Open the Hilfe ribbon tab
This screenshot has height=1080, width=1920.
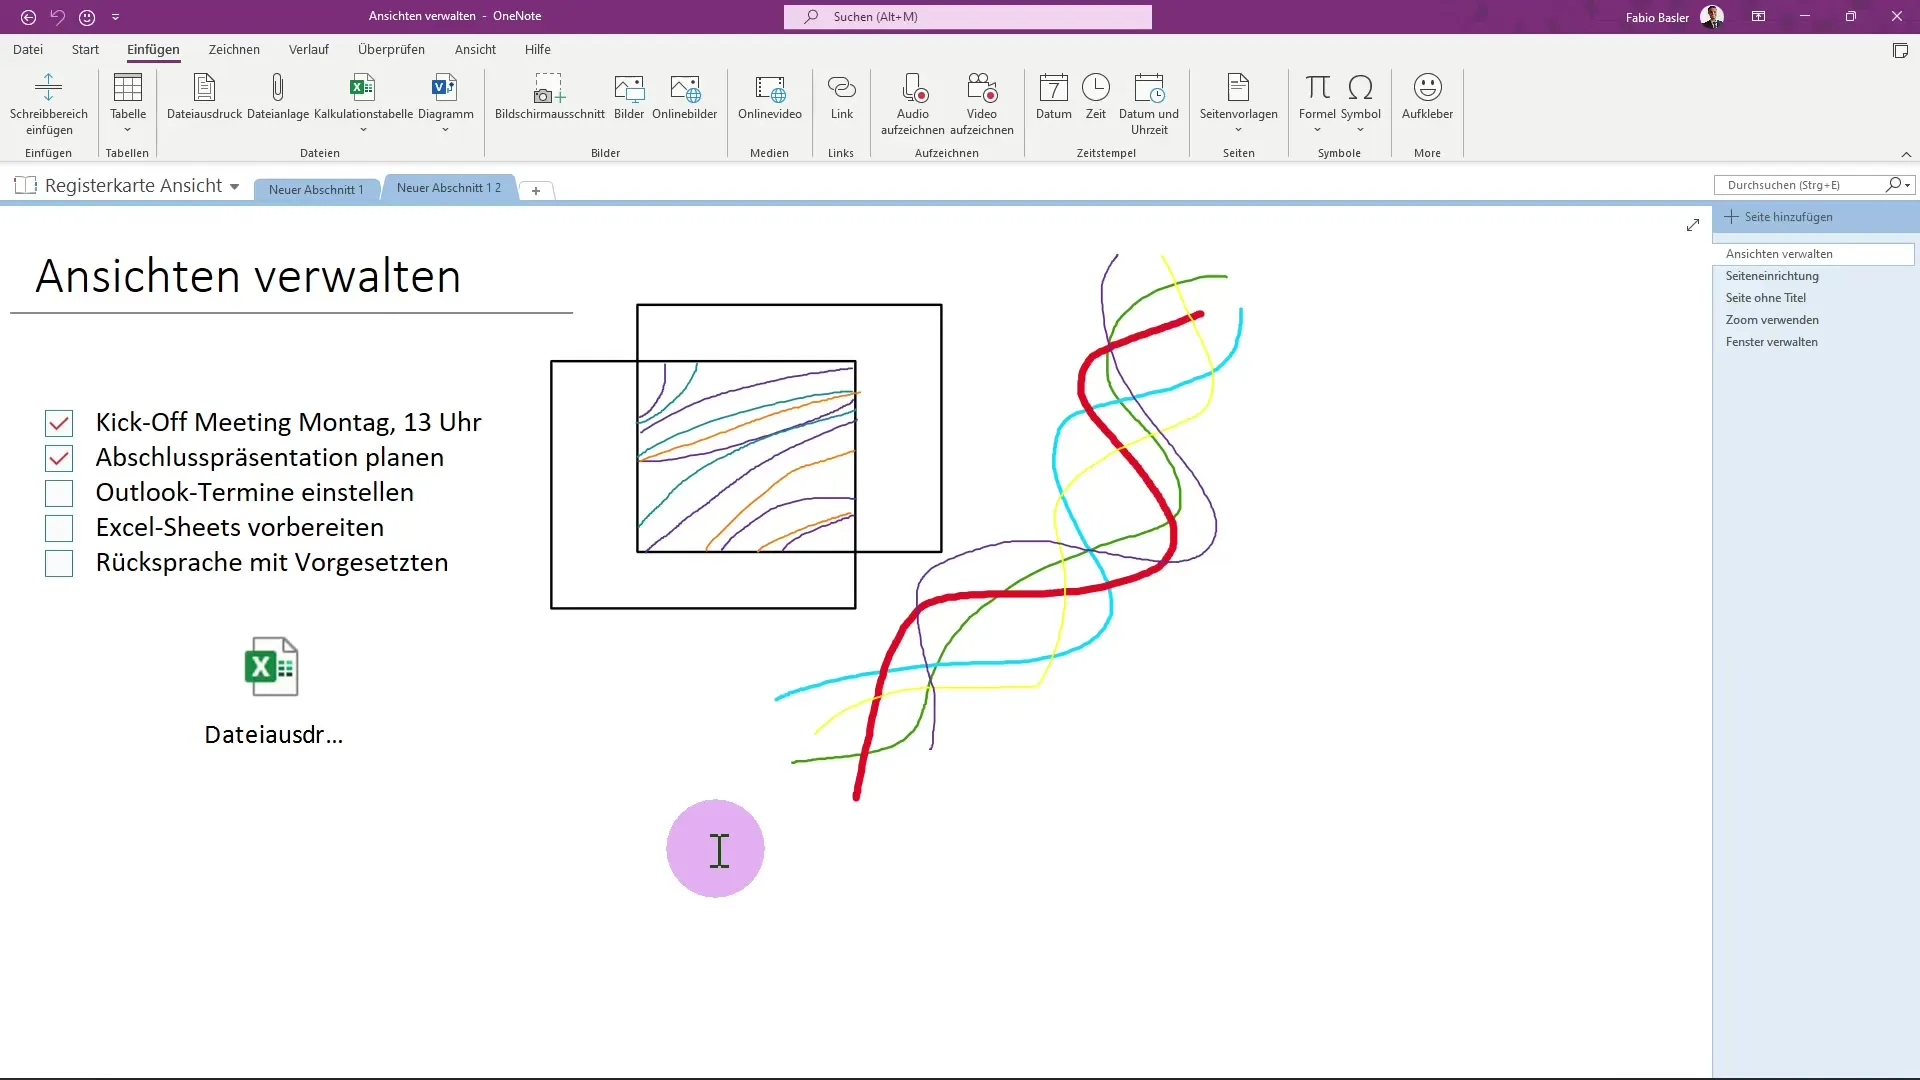[x=538, y=49]
